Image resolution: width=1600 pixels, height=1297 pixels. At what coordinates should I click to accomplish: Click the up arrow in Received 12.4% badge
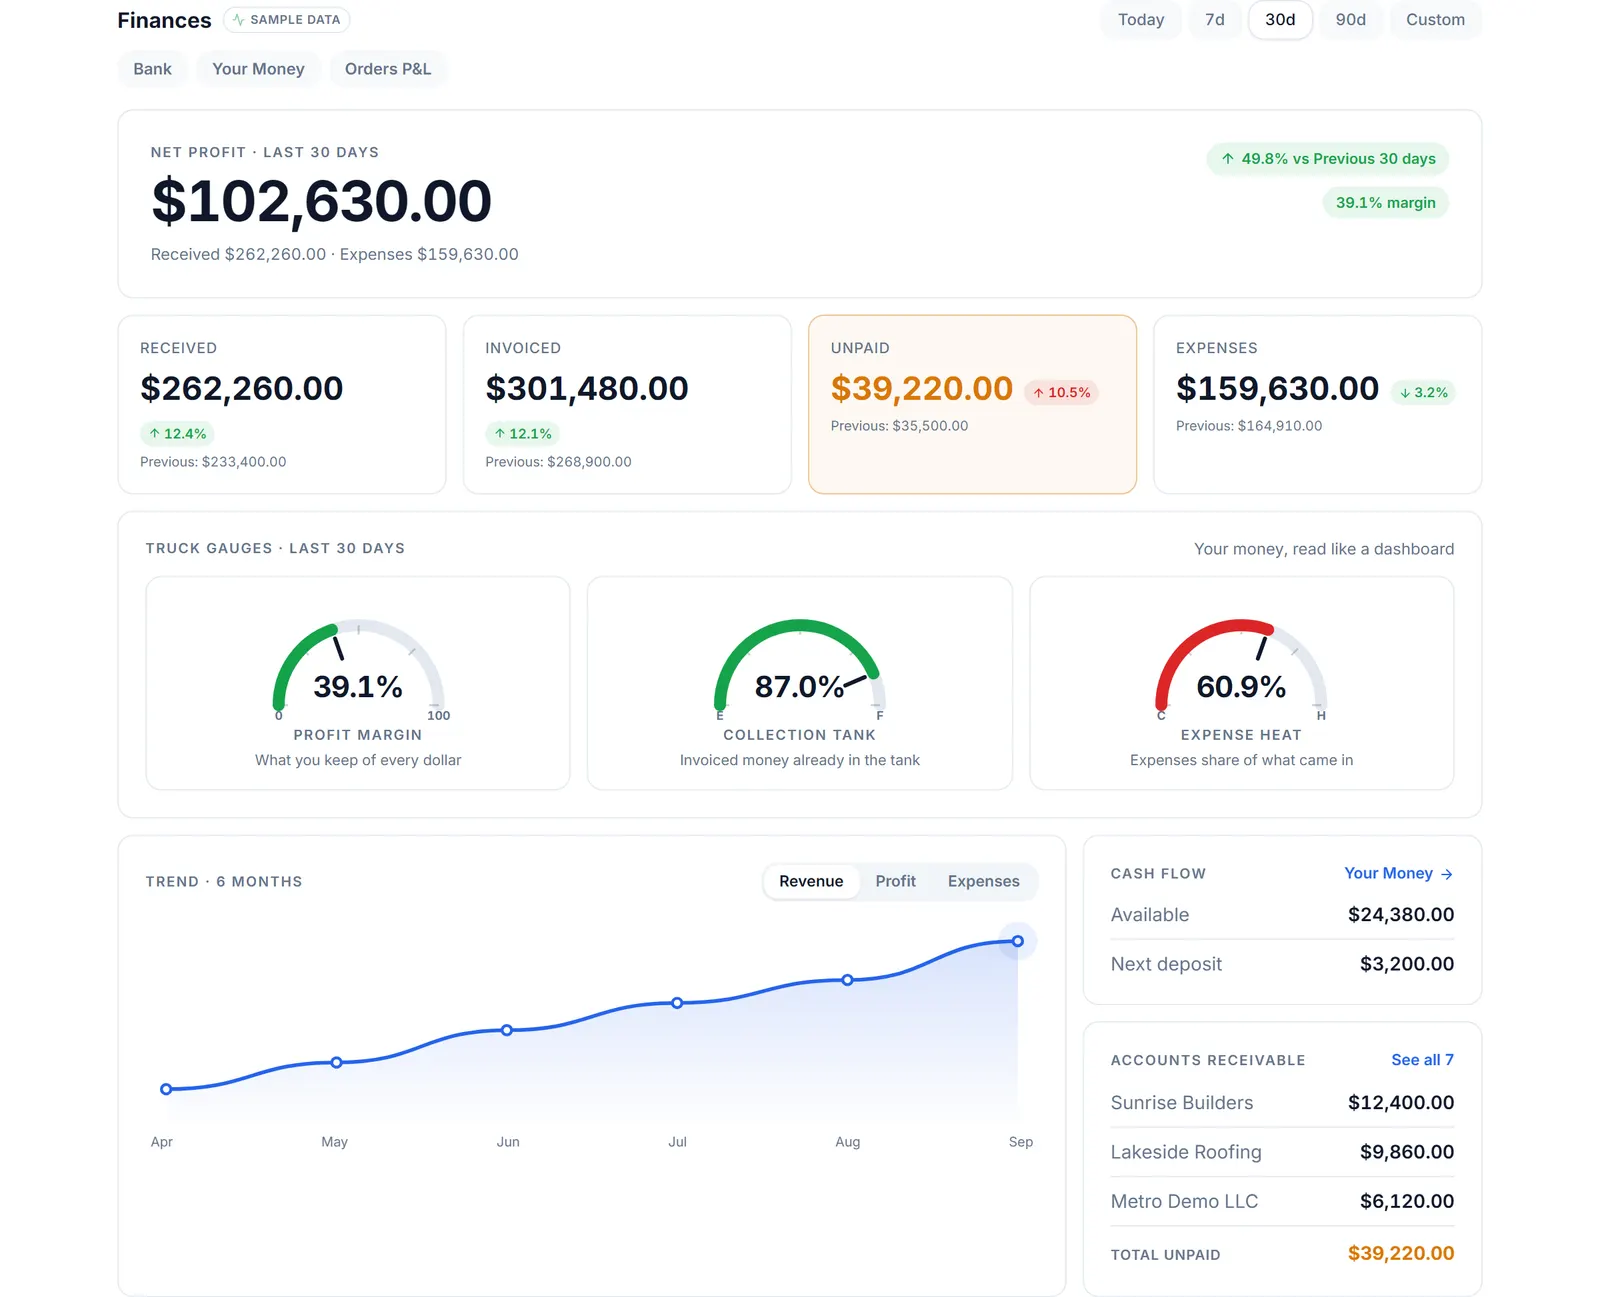click(x=155, y=434)
